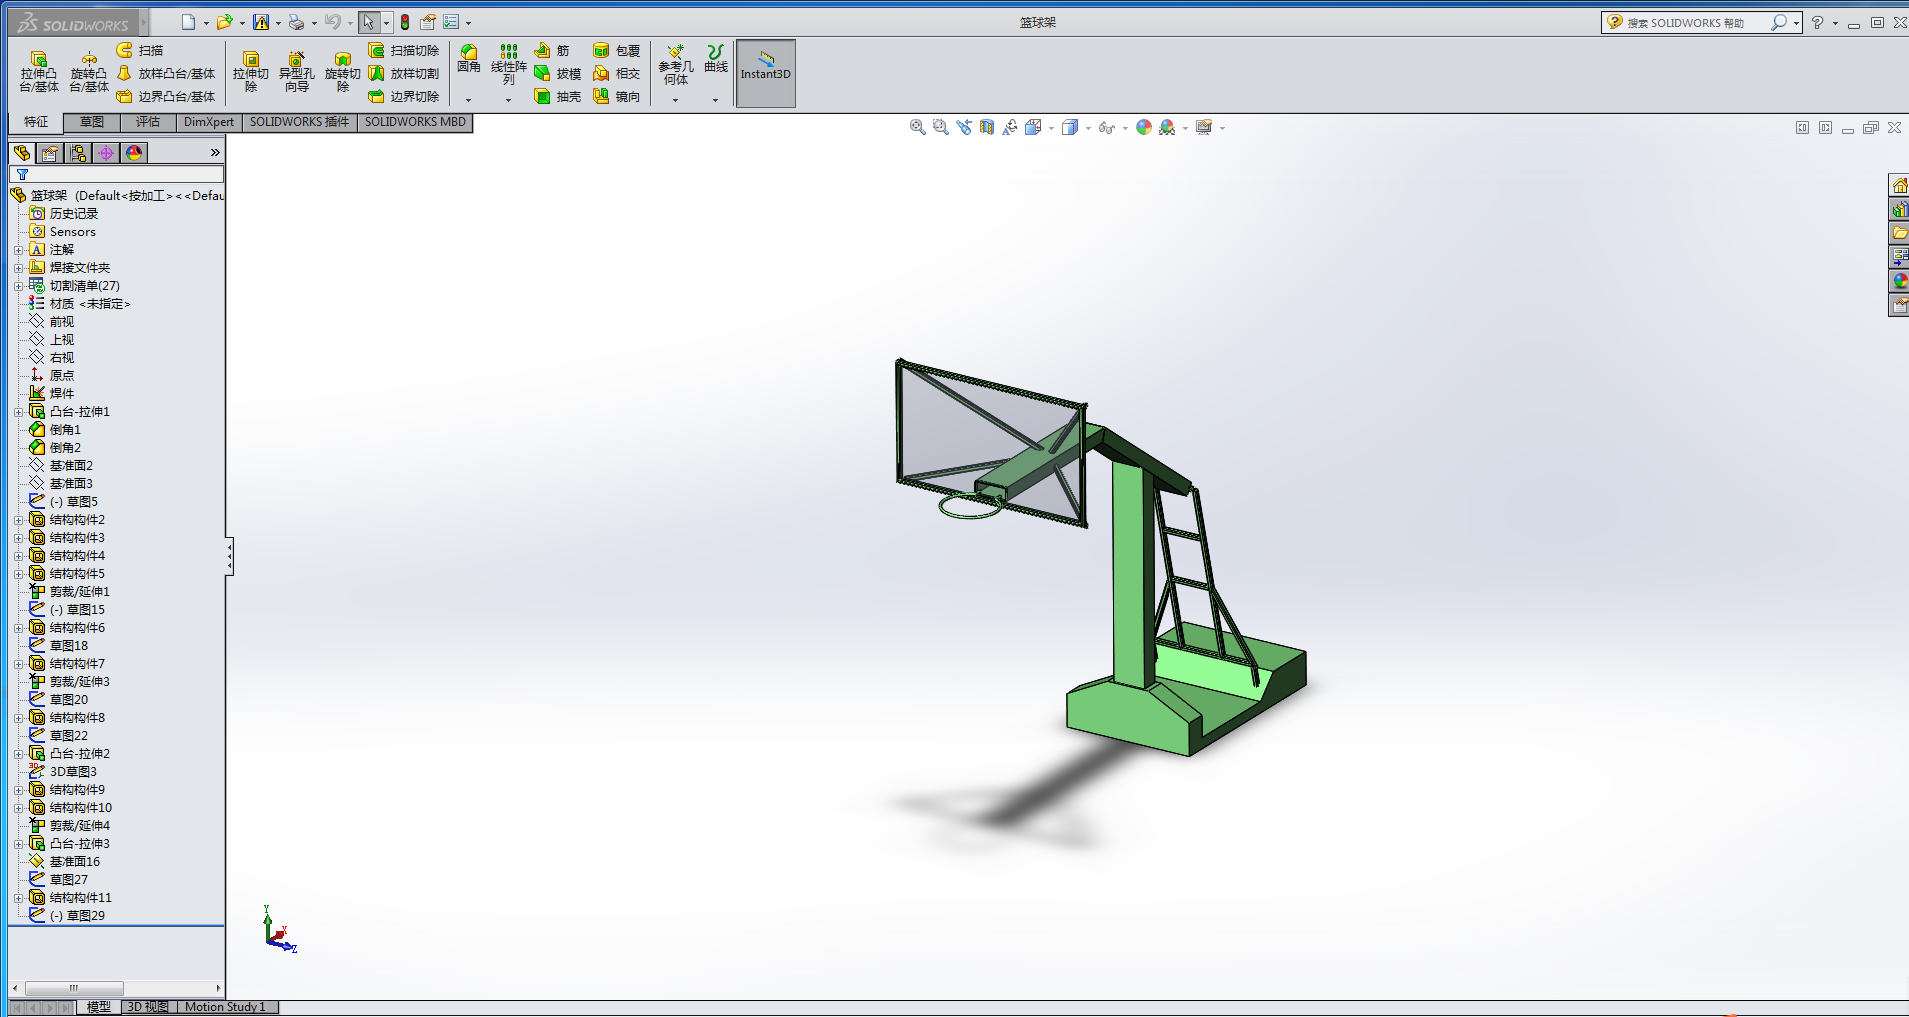Open the SOLIDWORKS MBD tab
The width and height of the screenshot is (1909, 1017).
[x=415, y=122]
